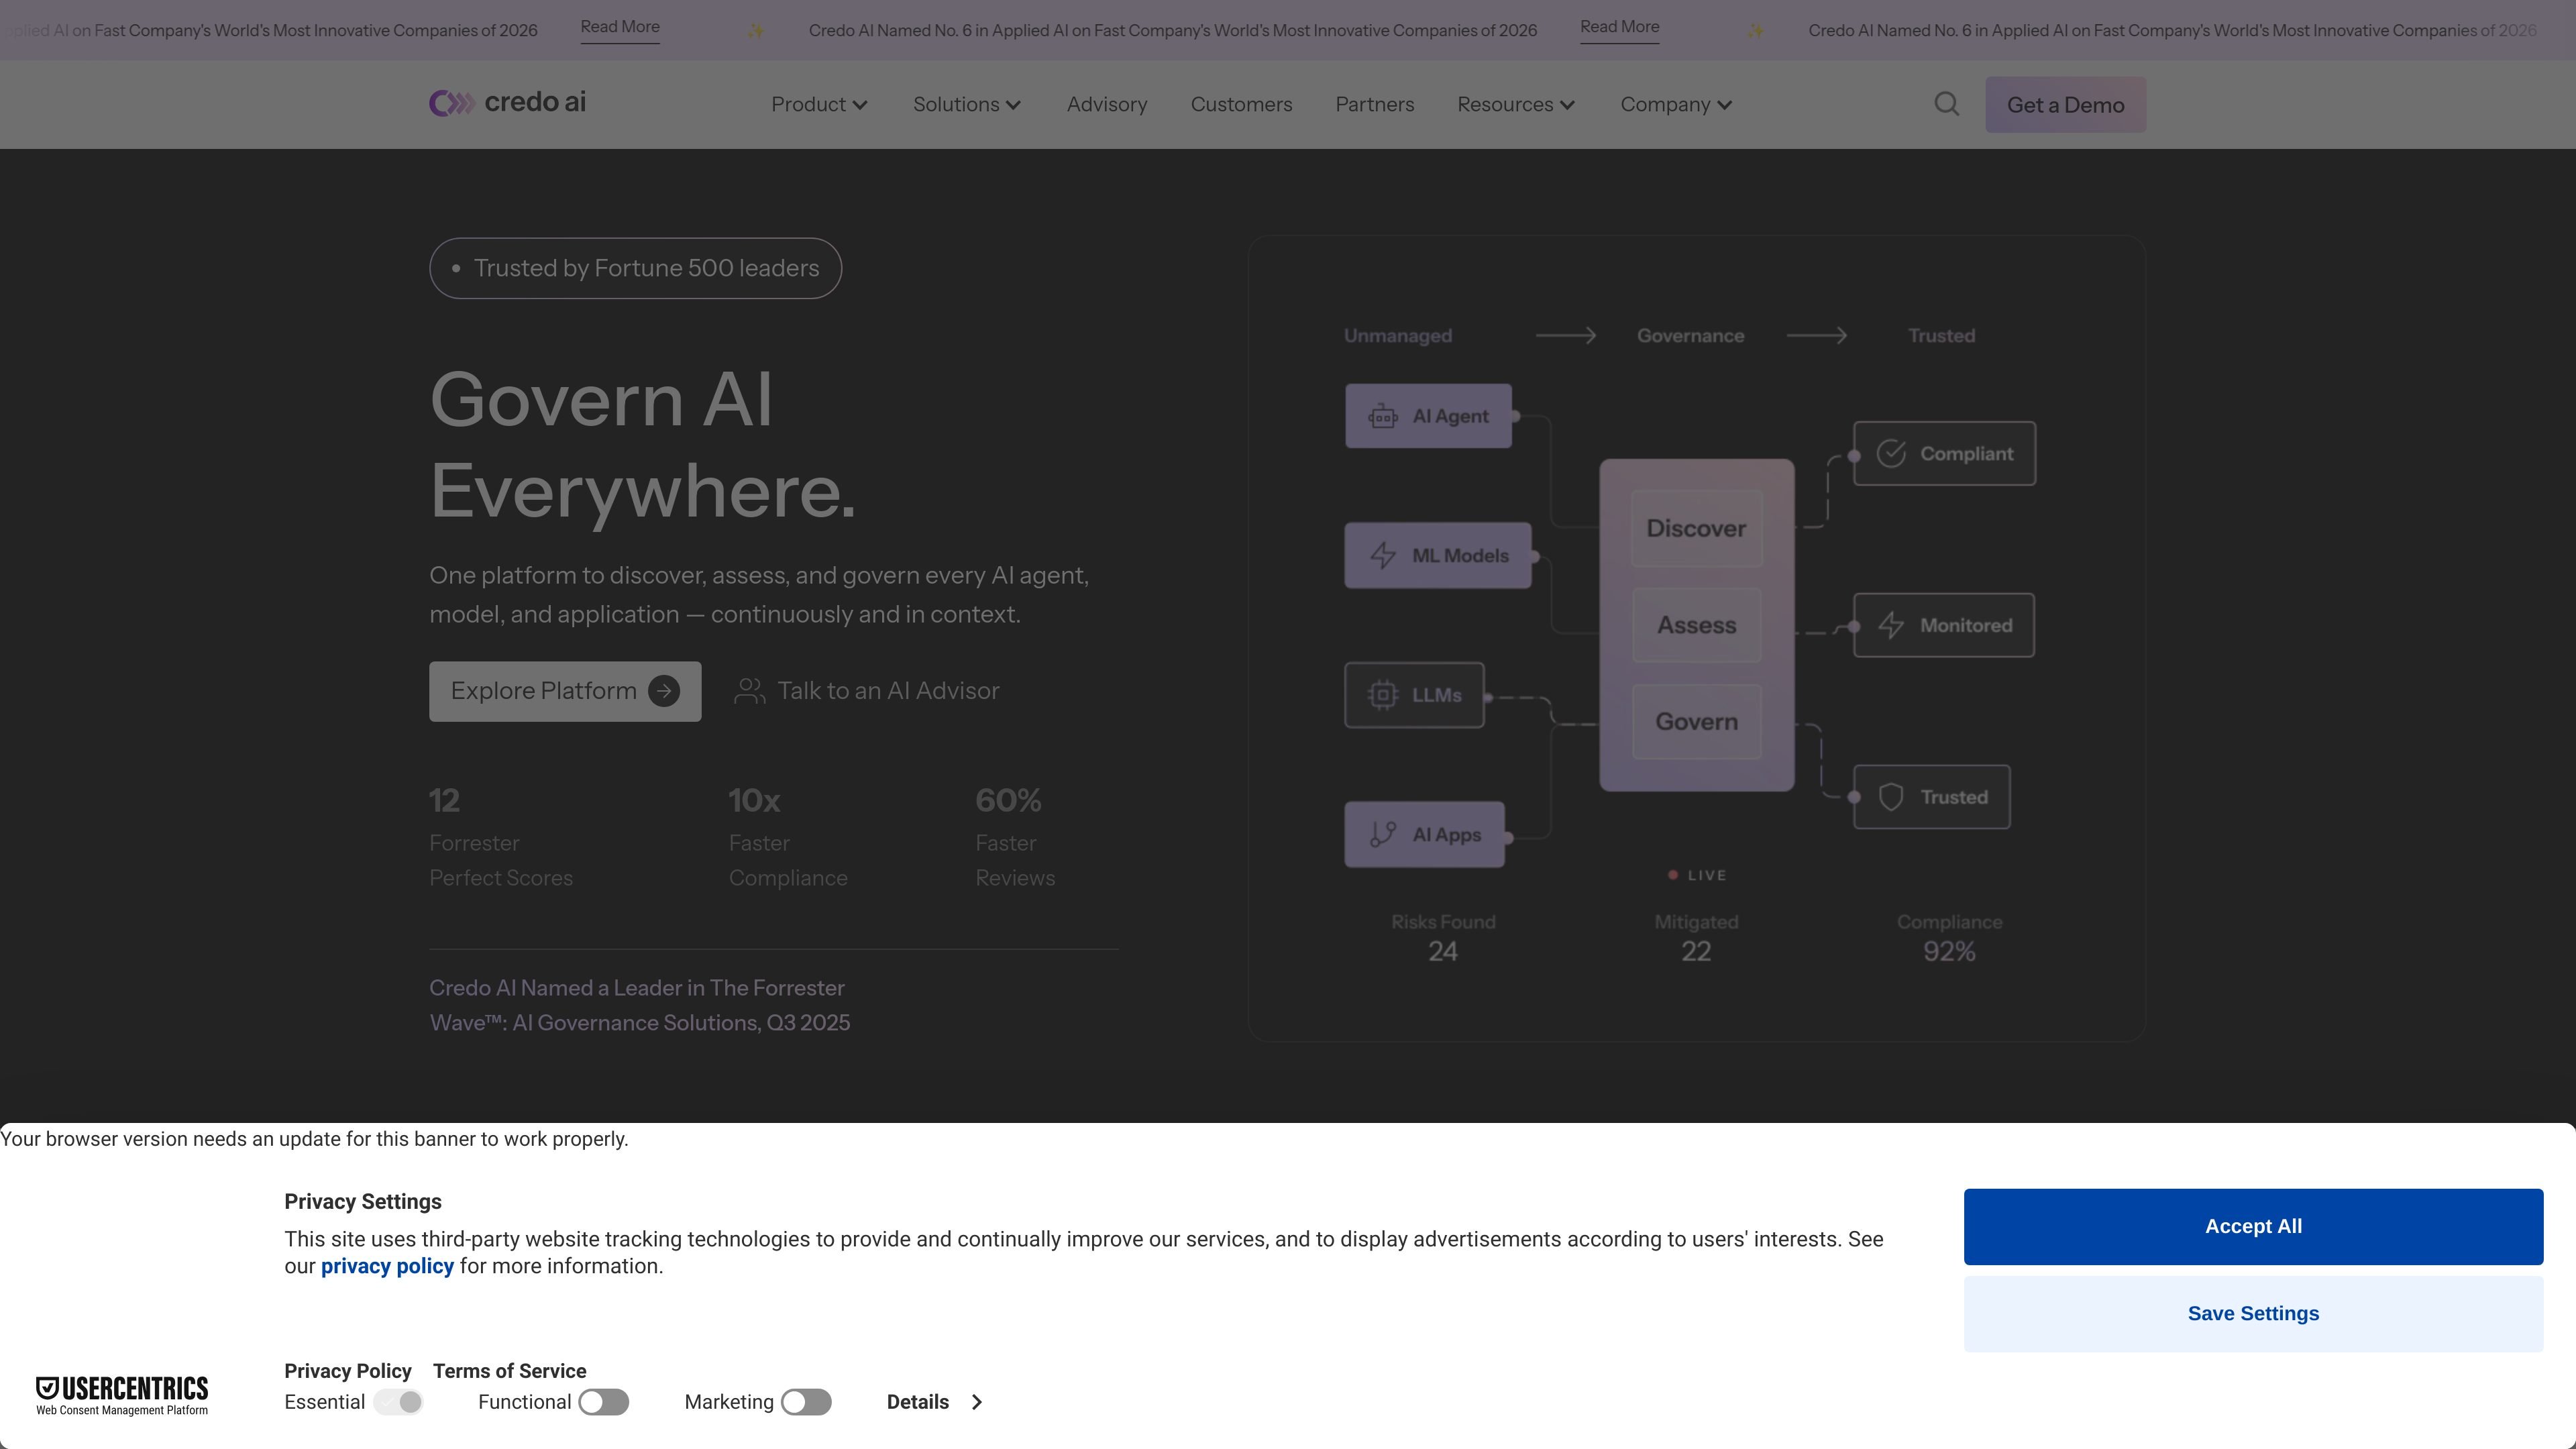Open the Partners nav item
This screenshot has height=1449, width=2576.
(1374, 104)
